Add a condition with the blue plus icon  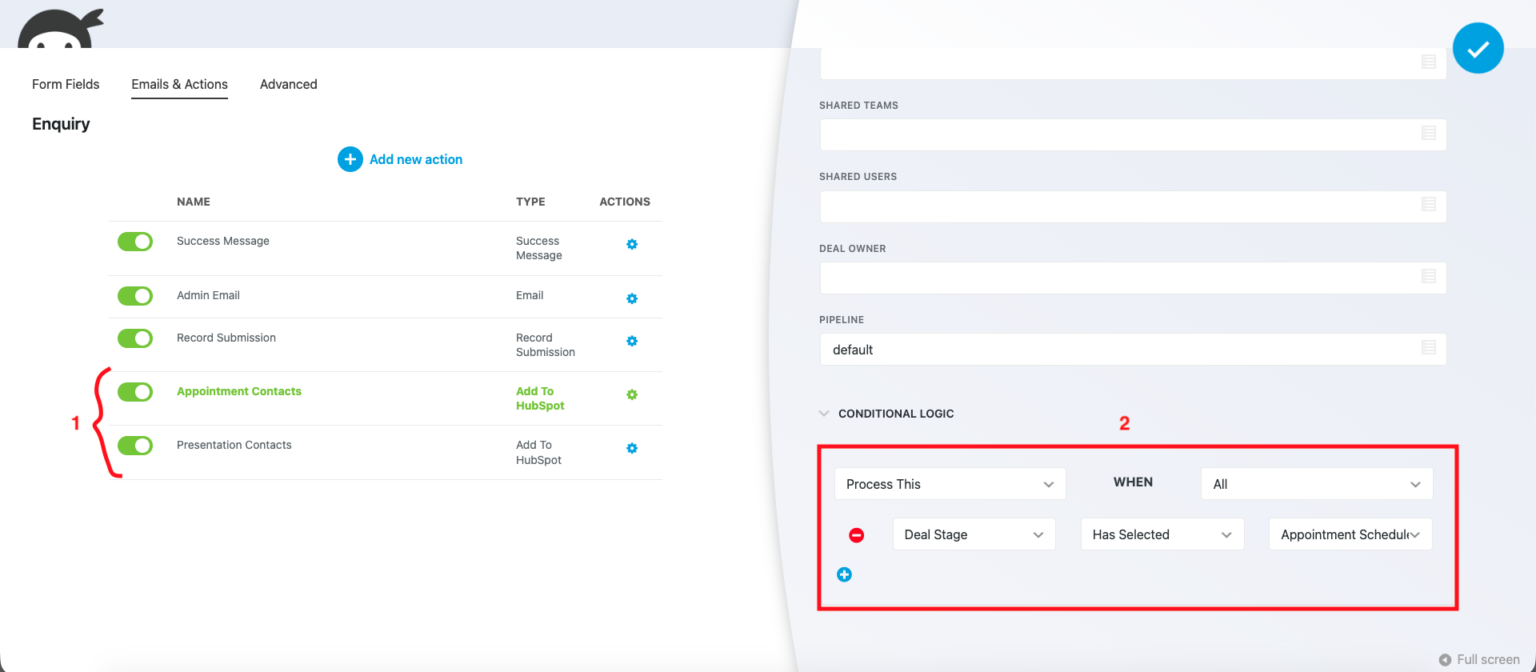point(844,574)
